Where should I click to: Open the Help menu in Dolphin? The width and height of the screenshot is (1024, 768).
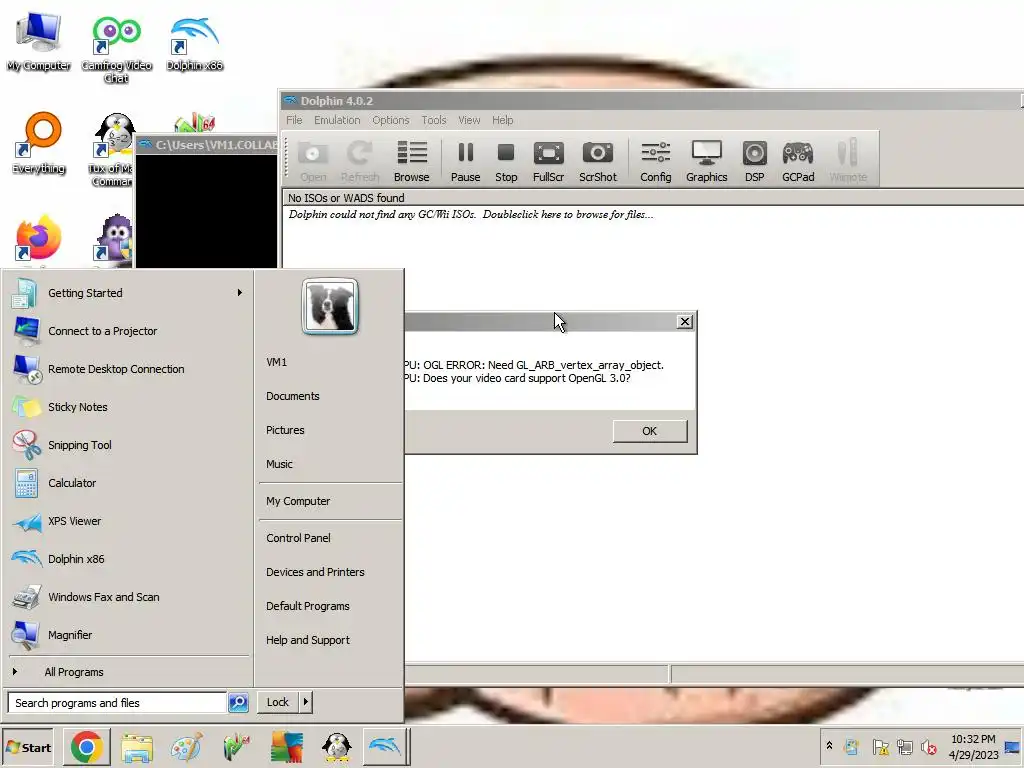pyautogui.click(x=502, y=120)
